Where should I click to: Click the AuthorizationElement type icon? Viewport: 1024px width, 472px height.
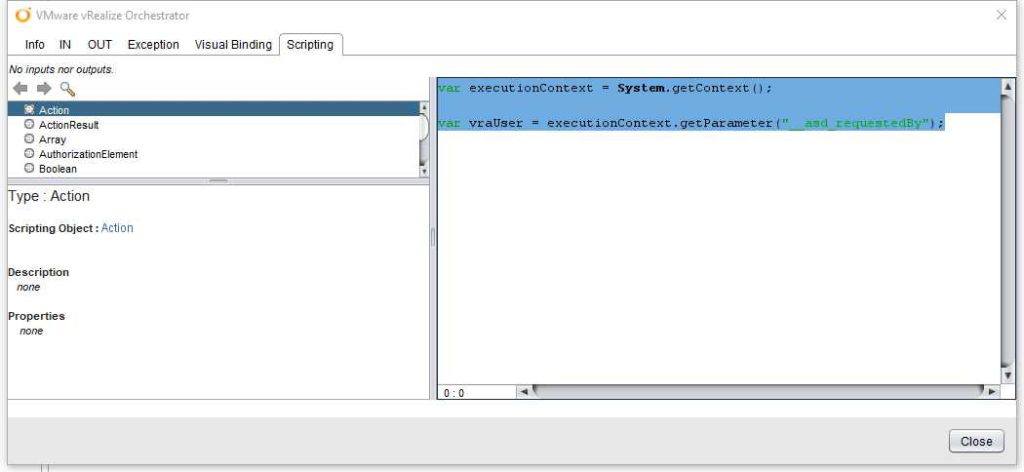(29, 154)
